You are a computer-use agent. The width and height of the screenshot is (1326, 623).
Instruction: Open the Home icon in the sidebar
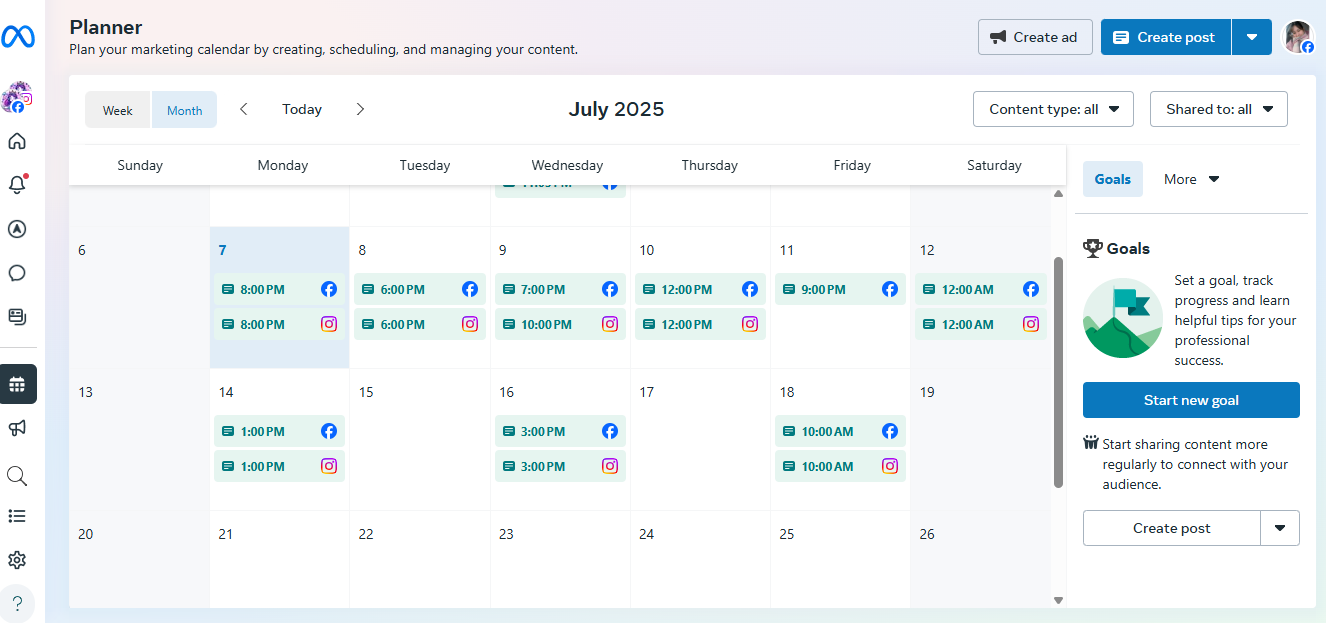pyautogui.click(x=17, y=141)
